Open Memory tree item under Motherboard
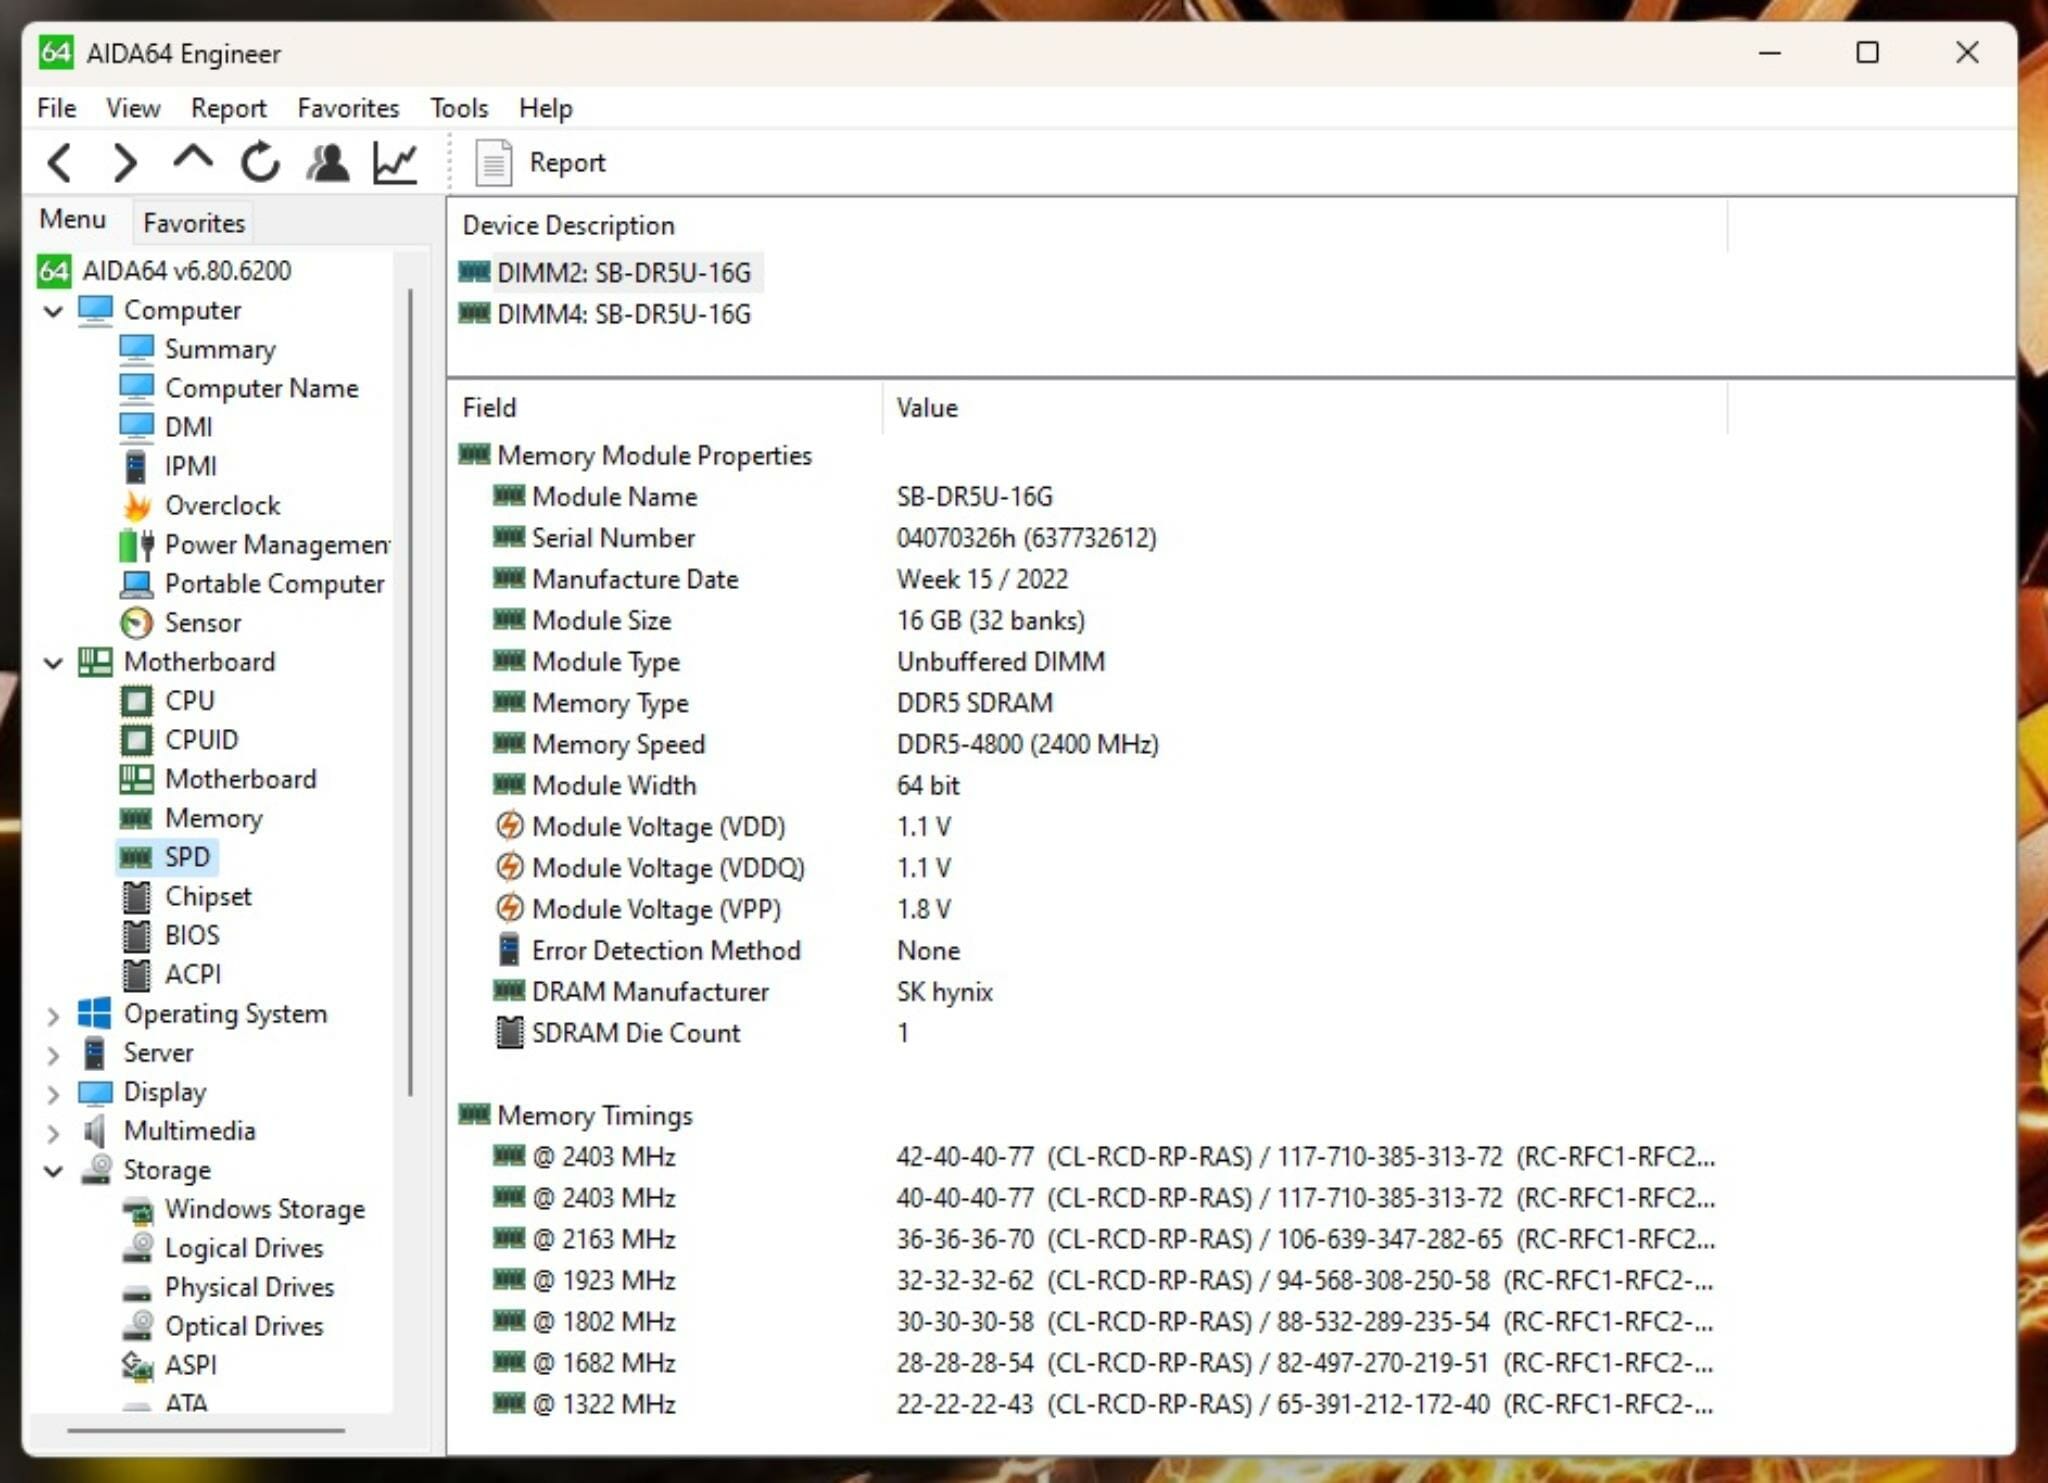 click(213, 819)
